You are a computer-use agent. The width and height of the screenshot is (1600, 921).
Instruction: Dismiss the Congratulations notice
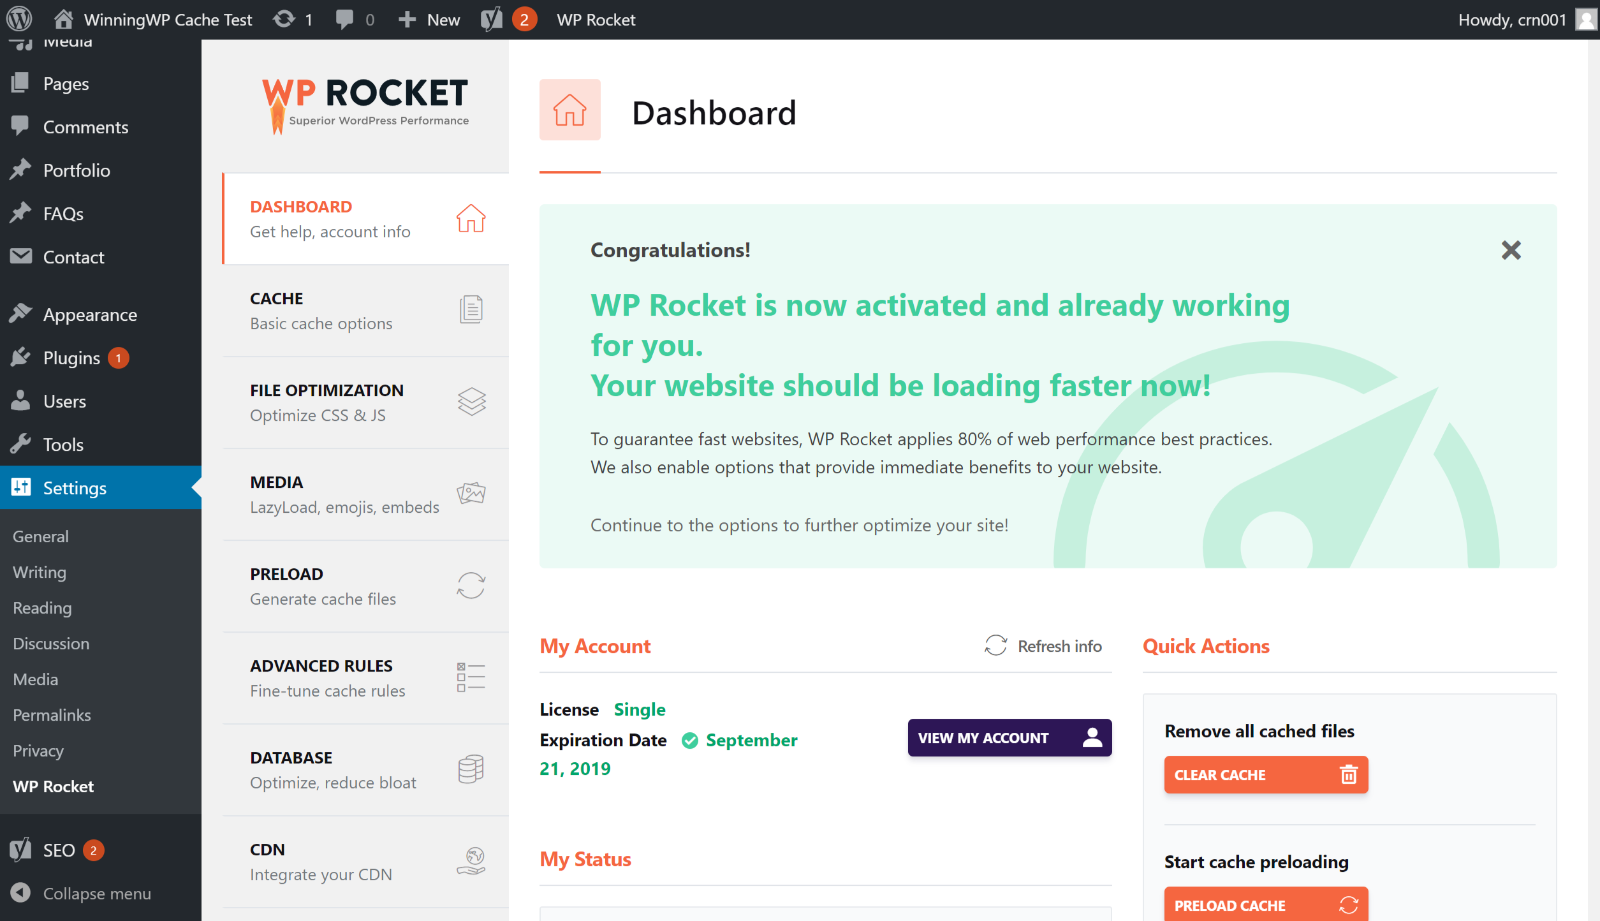coord(1511,250)
